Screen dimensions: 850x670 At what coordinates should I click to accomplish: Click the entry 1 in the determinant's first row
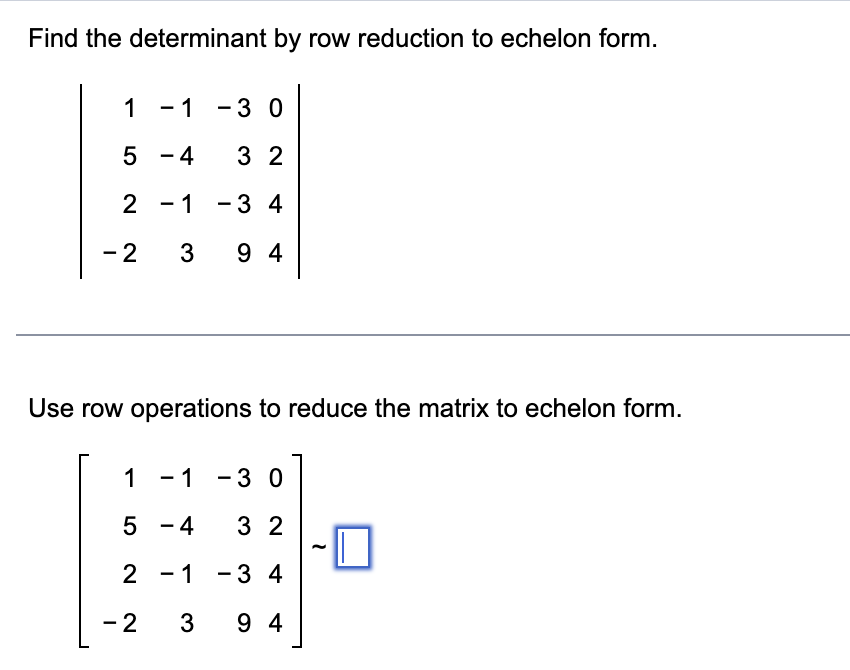(x=129, y=109)
